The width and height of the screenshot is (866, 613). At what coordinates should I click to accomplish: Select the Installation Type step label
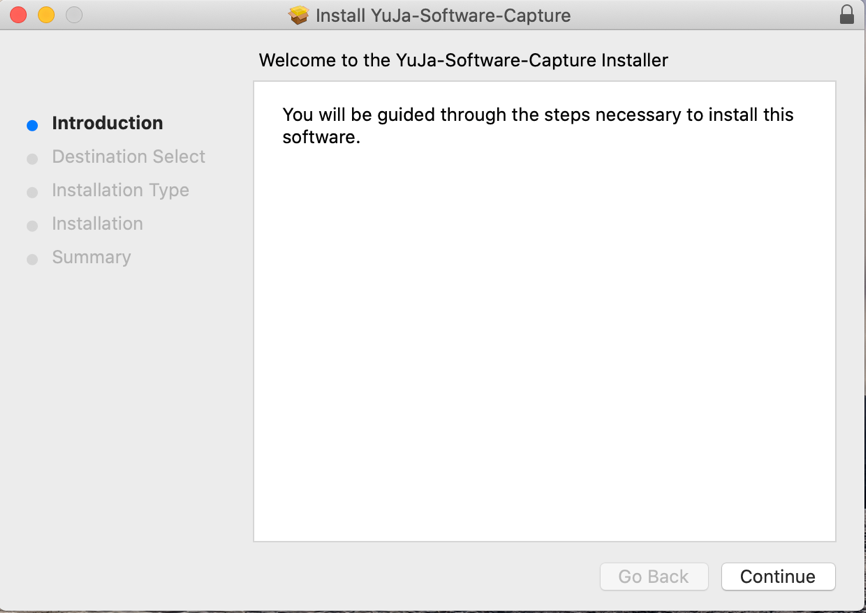120,191
